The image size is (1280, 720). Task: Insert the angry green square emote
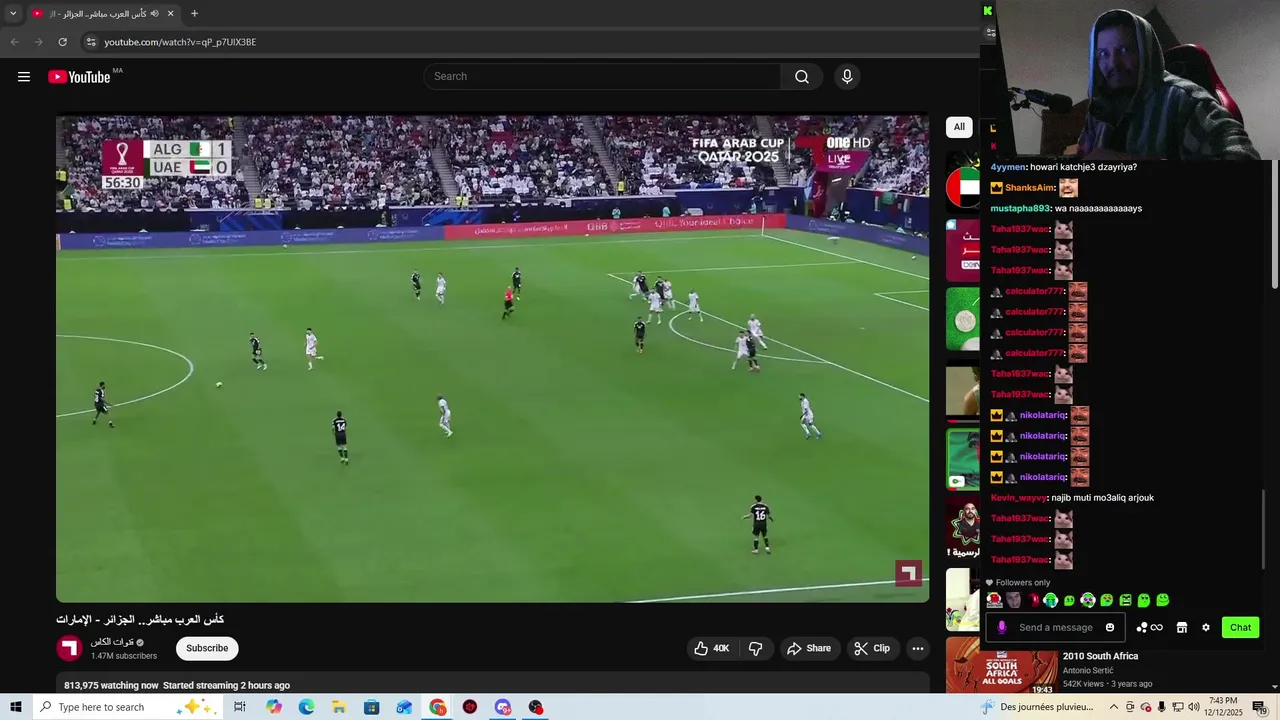click(1125, 600)
